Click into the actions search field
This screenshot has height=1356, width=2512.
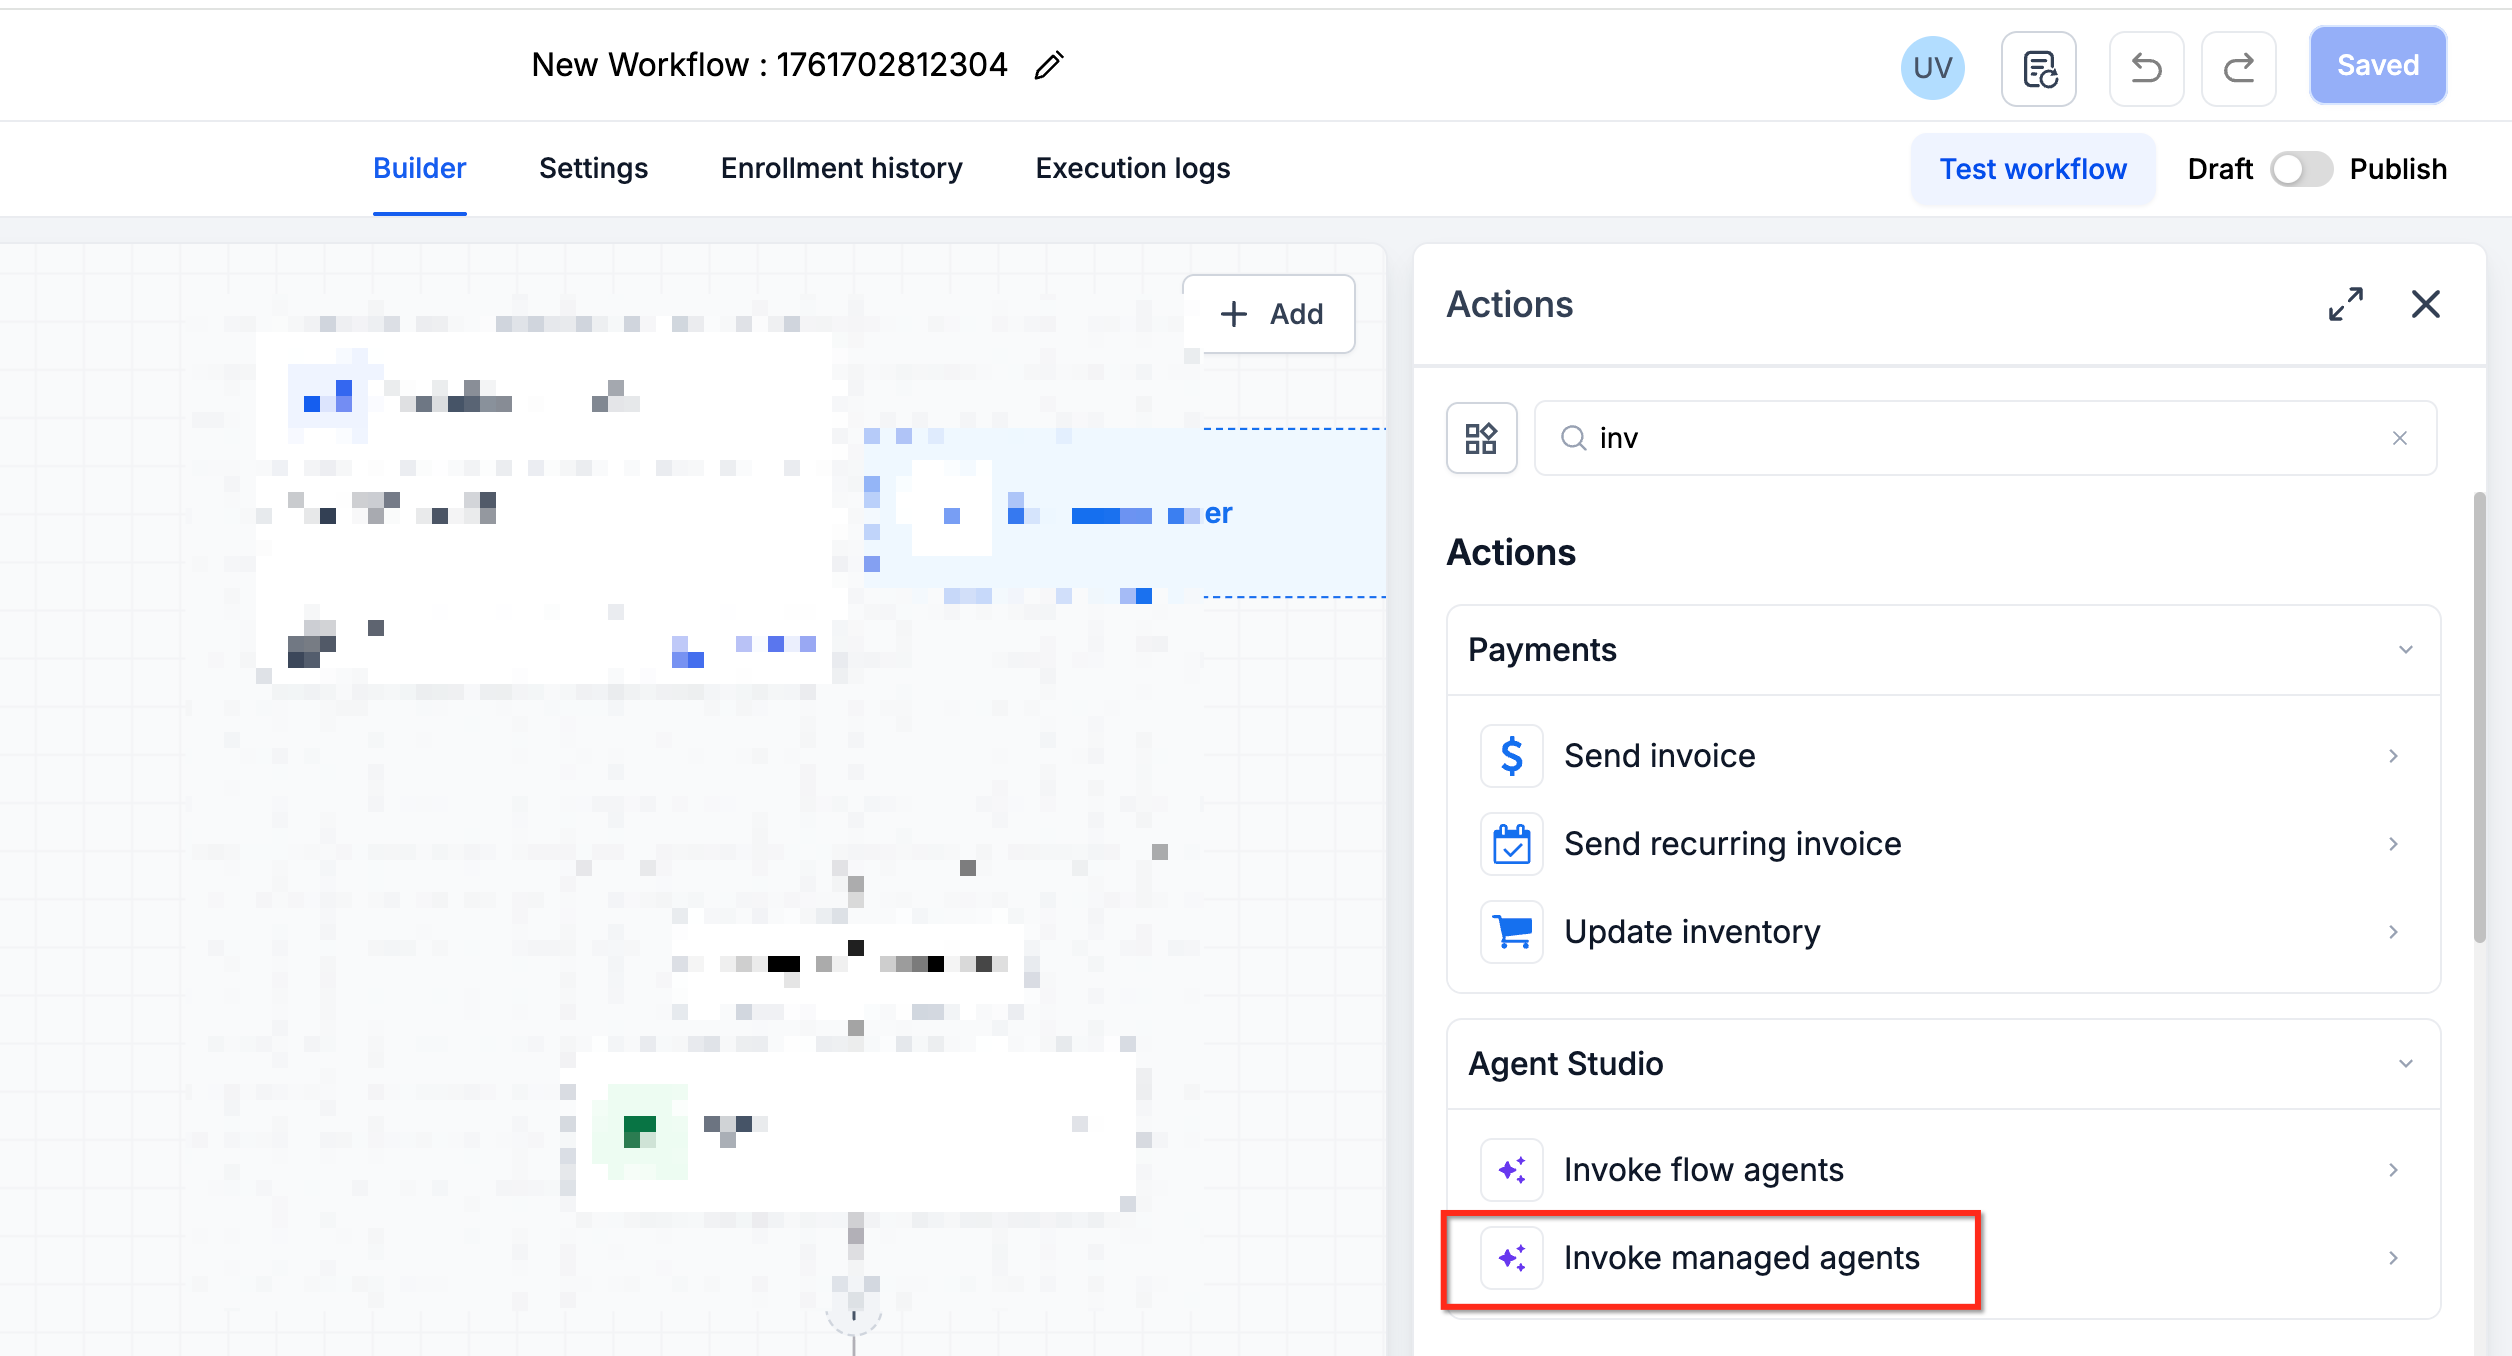(x=1985, y=438)
